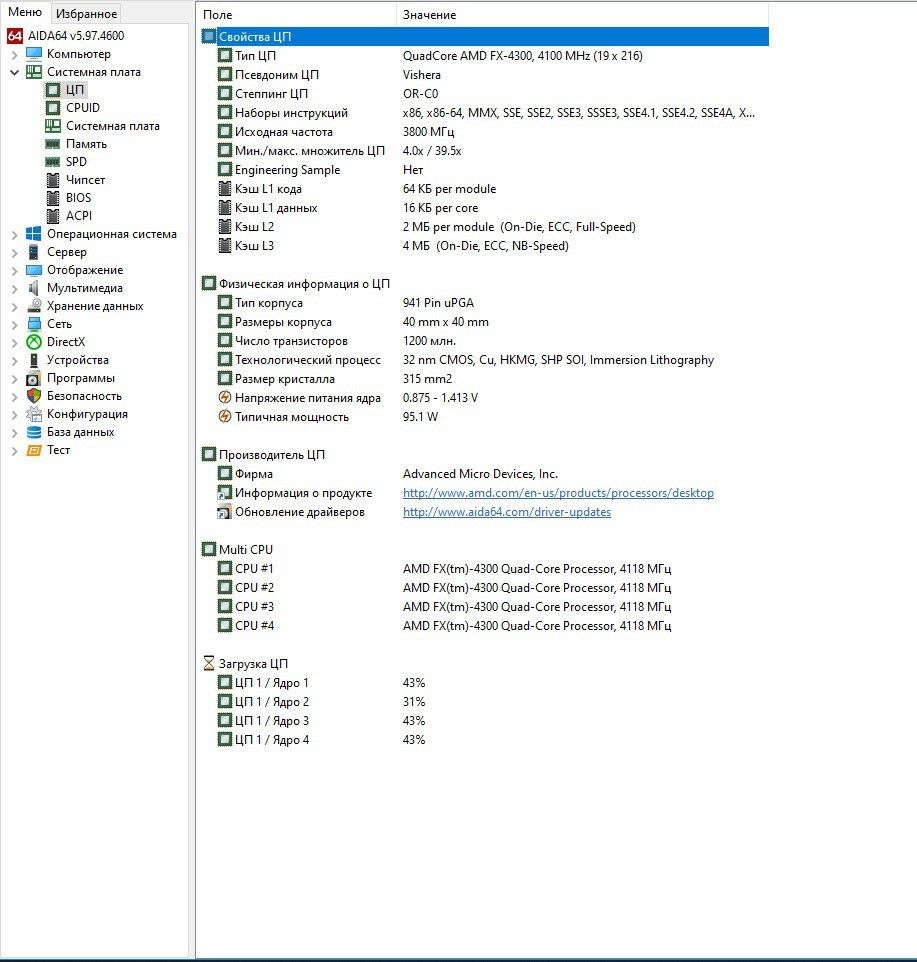Image resolution: width=917 pixels, height=962 pixels.
Task: Select the ЦП 1 / Ядро 2 row
Action: (x=485, y=702)
